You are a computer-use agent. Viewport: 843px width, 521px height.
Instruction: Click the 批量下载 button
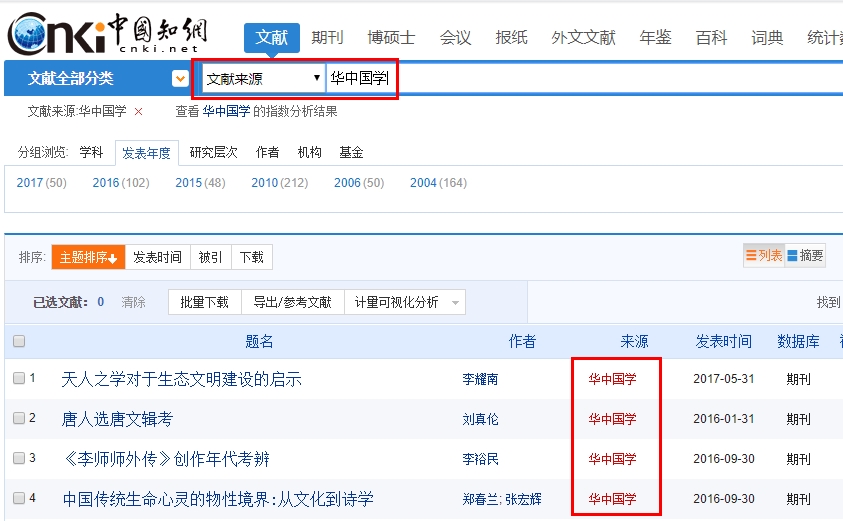coord(204,303)
